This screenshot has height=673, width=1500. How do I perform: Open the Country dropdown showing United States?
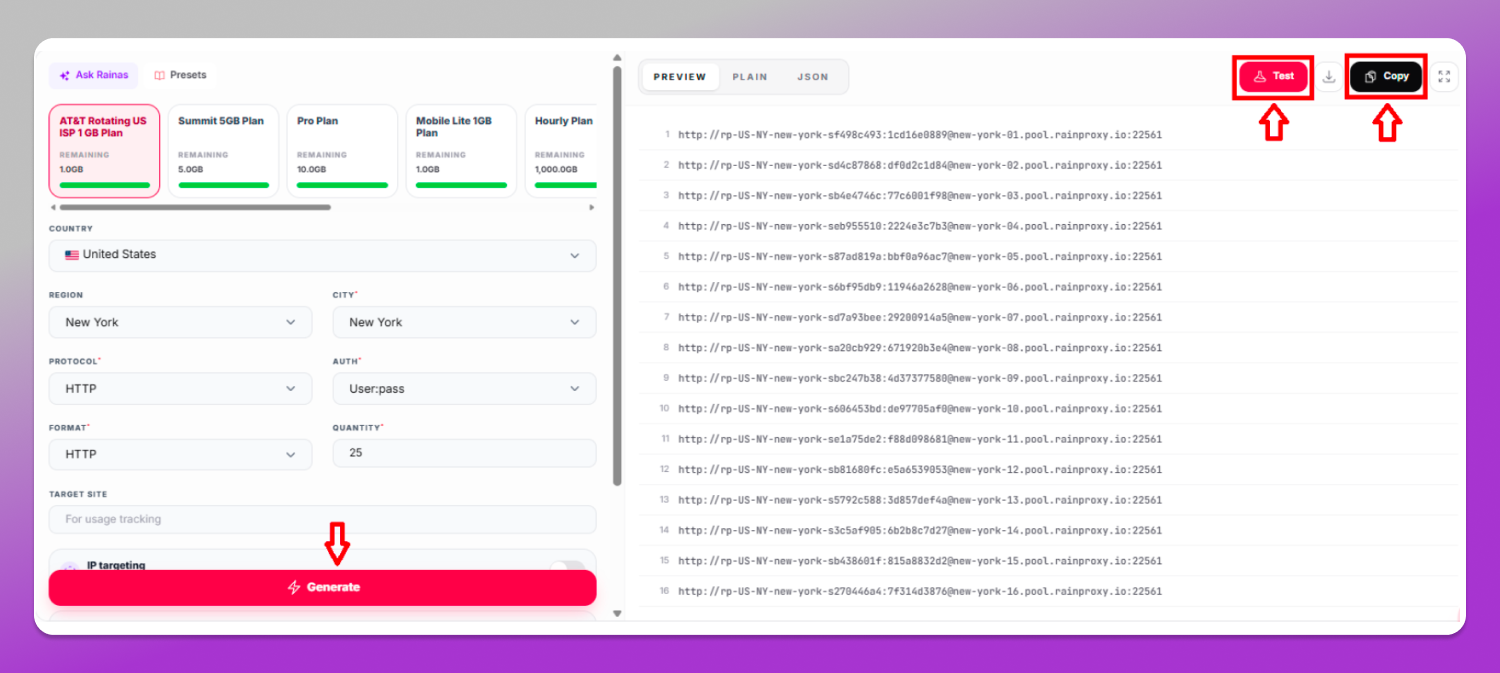point(322,255)
